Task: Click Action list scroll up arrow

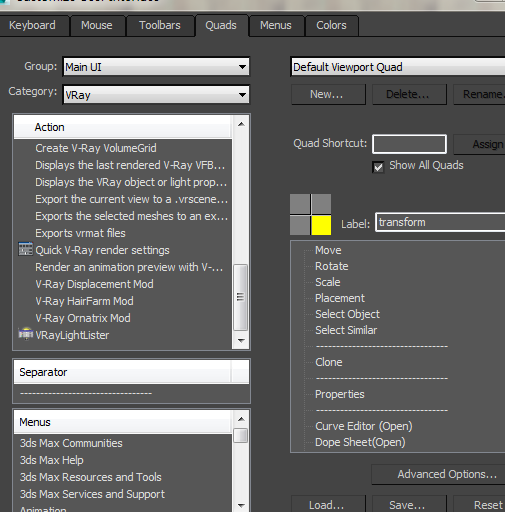Action: [241, 124]
